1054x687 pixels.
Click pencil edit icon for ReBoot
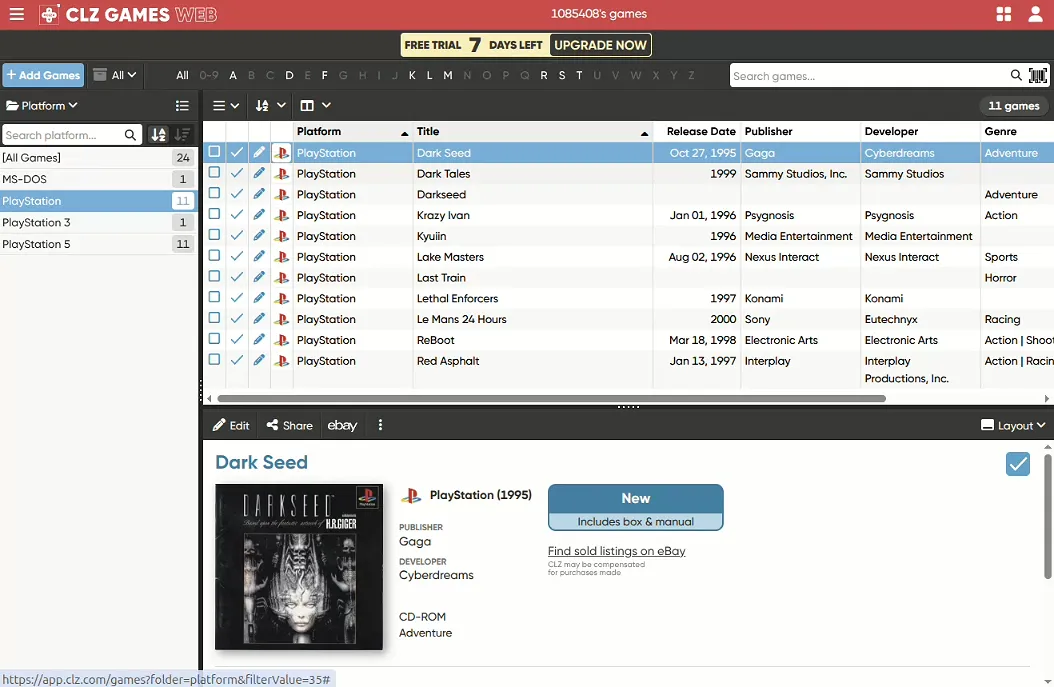(x=259, y=339)
